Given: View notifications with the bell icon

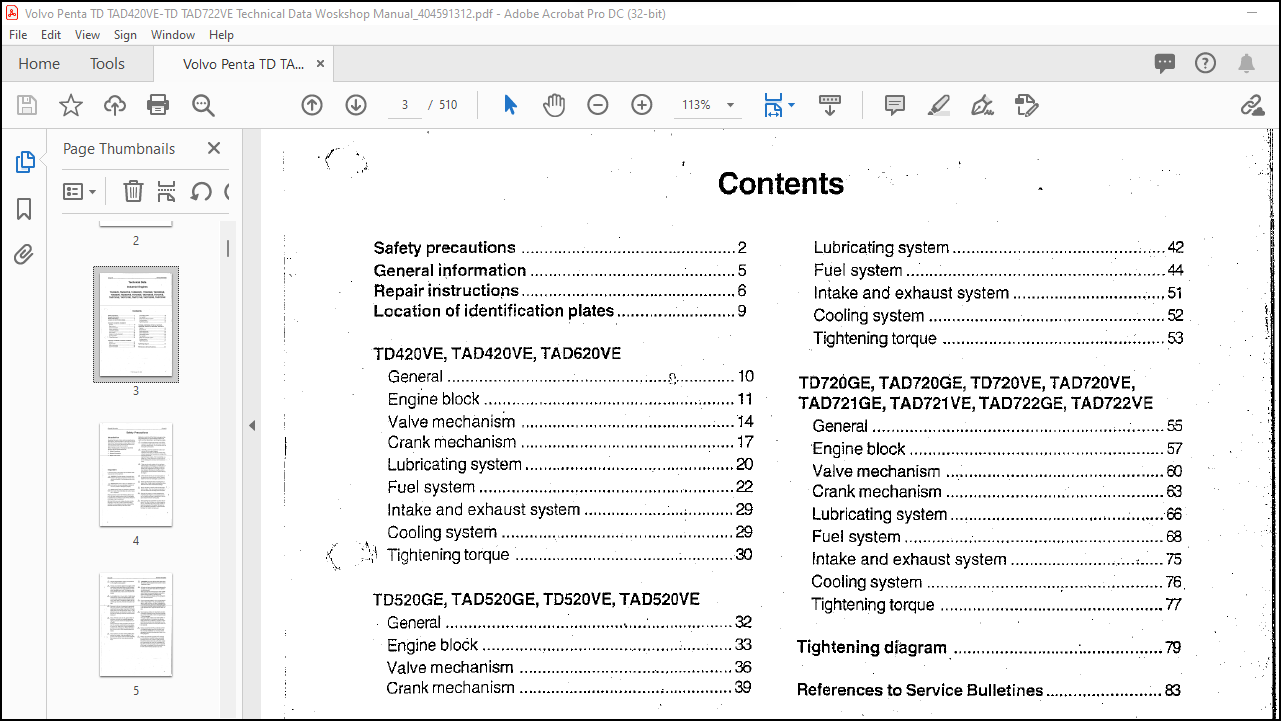Looking at the screenshot, I should [1246, 64].
